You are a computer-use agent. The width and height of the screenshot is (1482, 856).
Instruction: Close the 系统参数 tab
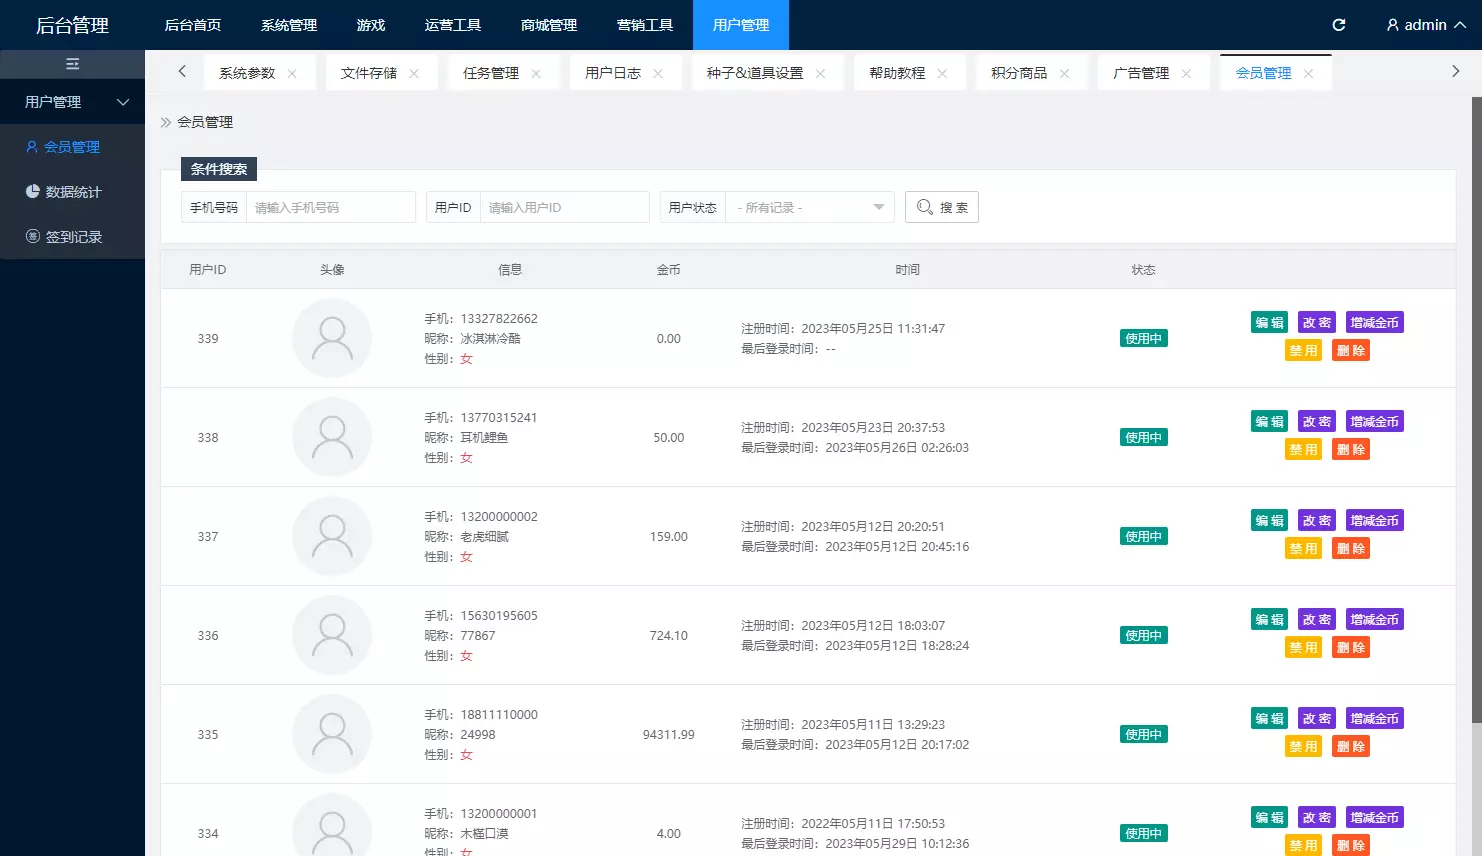tap(292, 74)
